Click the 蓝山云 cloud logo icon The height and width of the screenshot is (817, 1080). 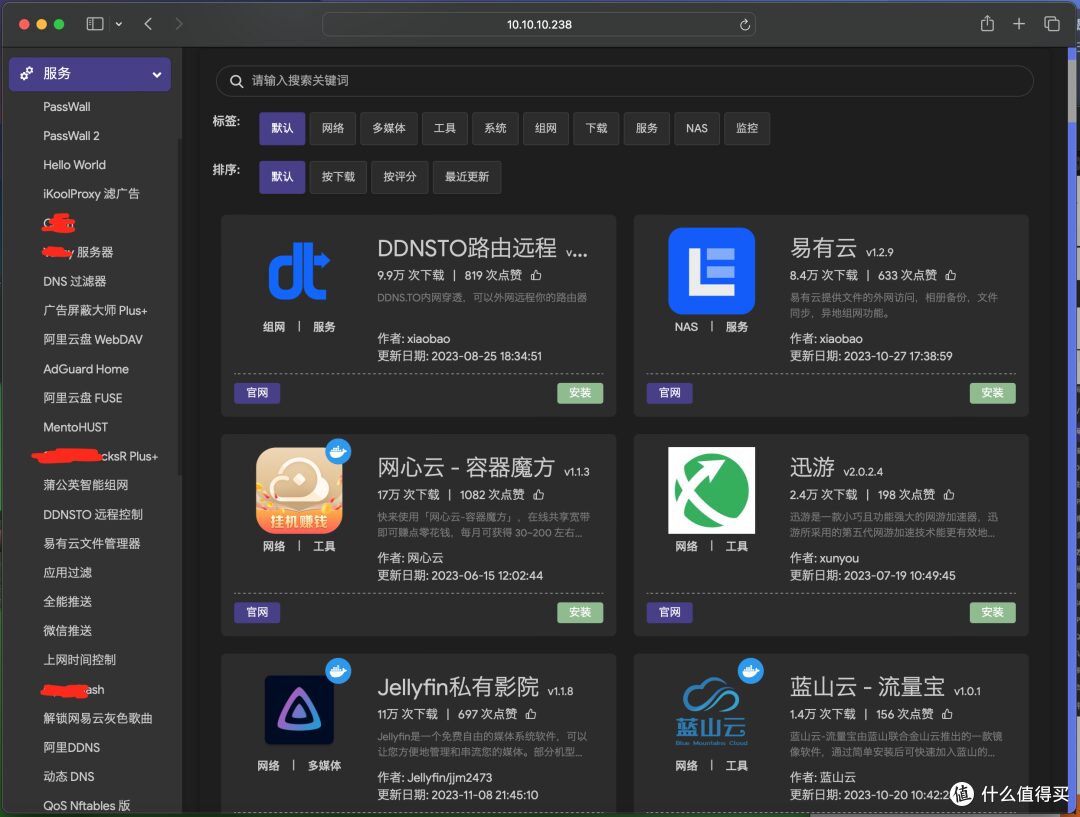point(710,710)
